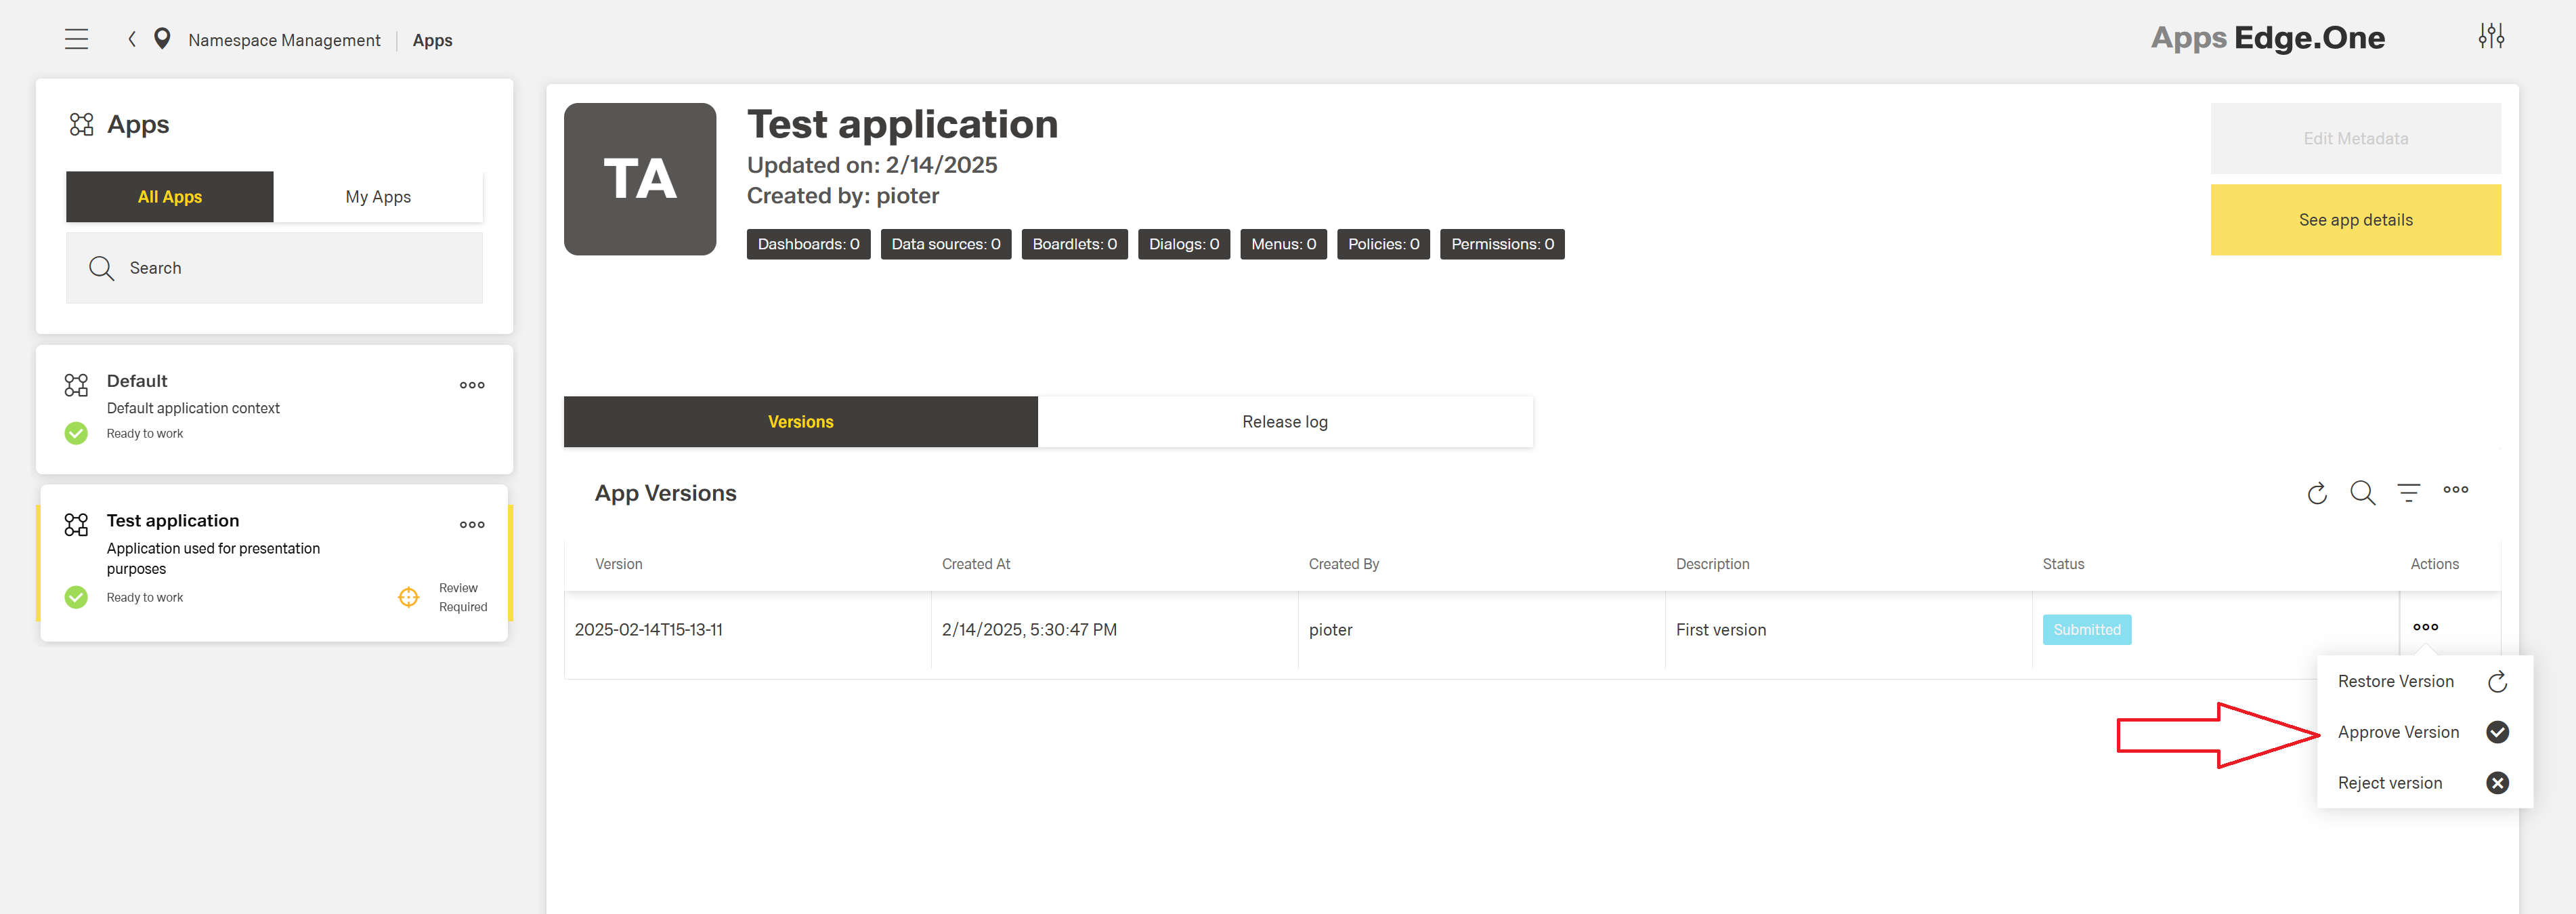Switch to the Release log tab
Image resolution: width=2576 pixels, height=914 pixels.
[x=1284, y=422]
